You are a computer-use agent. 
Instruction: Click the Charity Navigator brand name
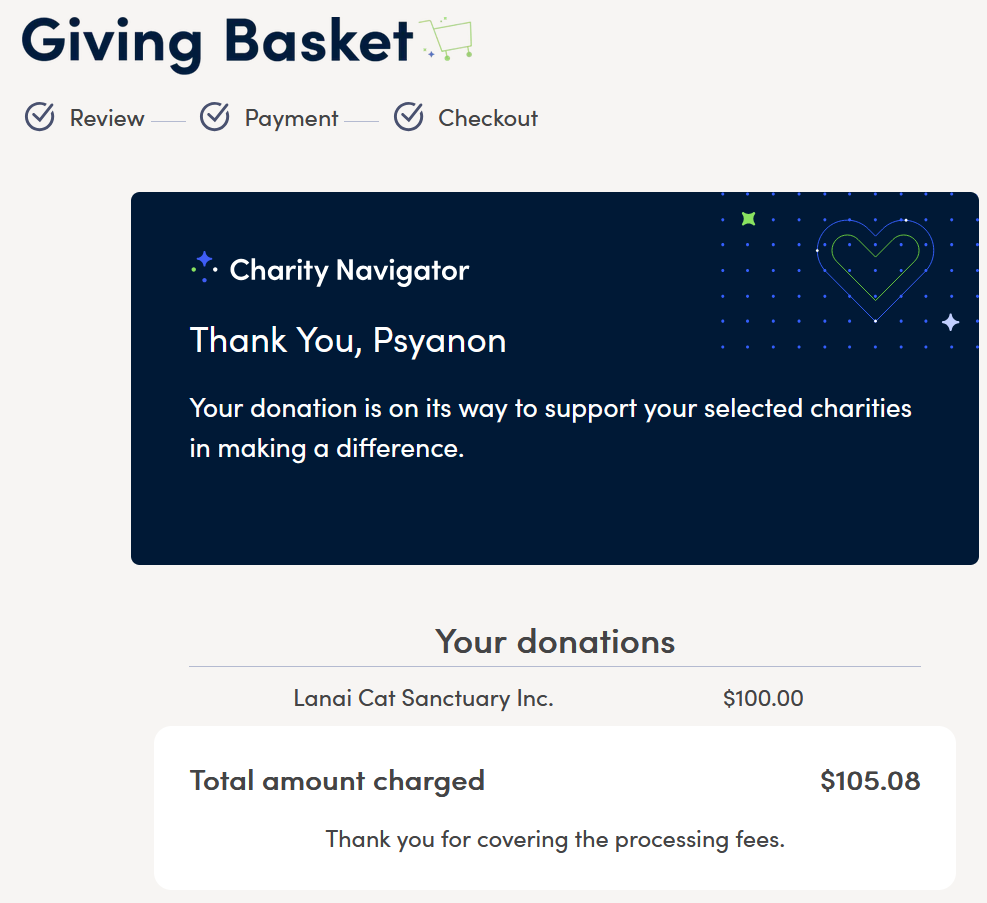tap(349, 271)
